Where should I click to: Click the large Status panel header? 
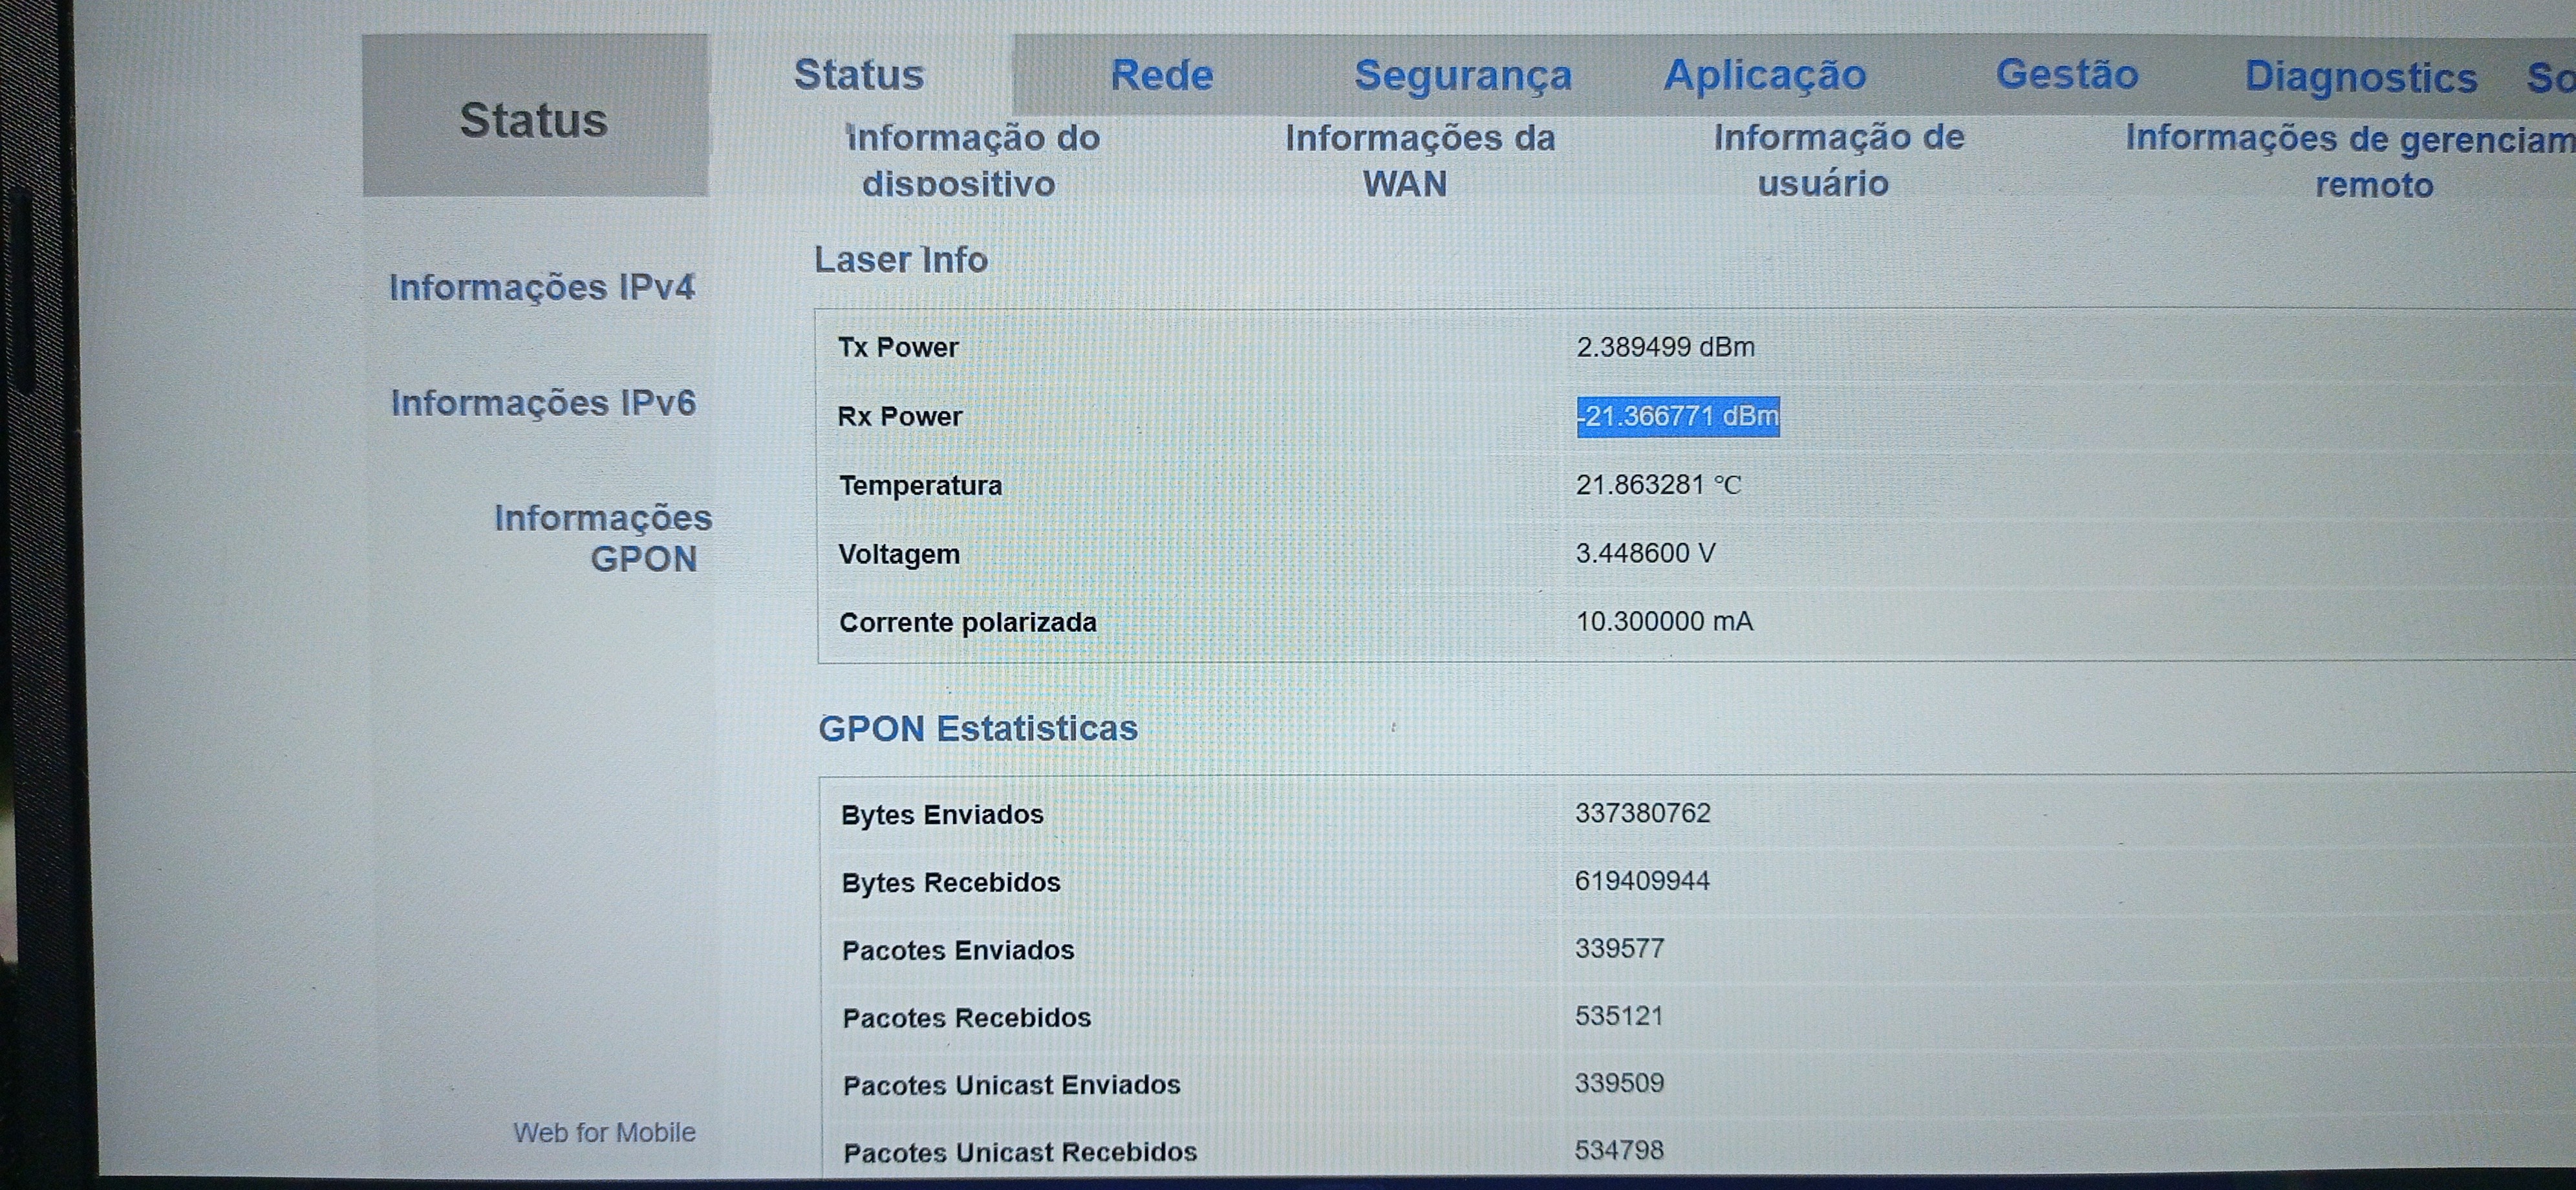pos(534,120)
